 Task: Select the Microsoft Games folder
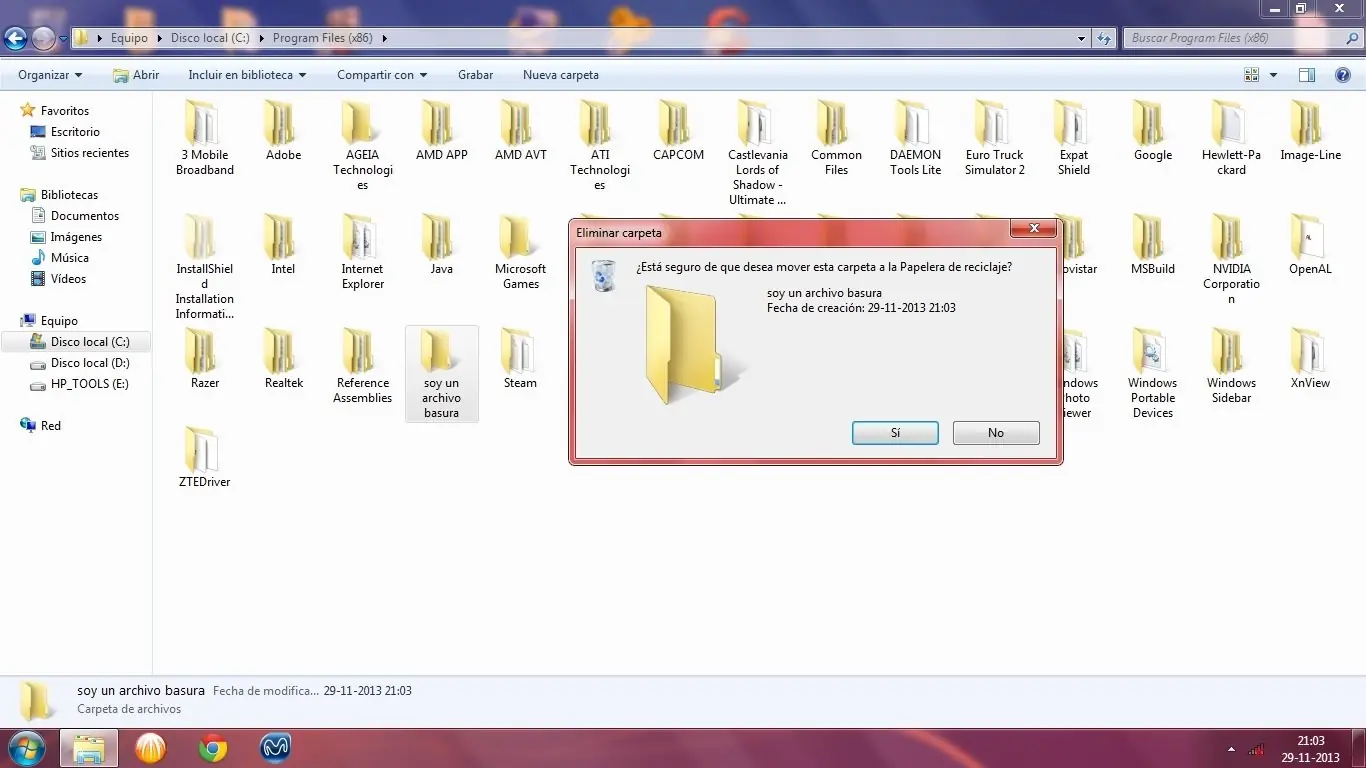click(x=521, y=252)
